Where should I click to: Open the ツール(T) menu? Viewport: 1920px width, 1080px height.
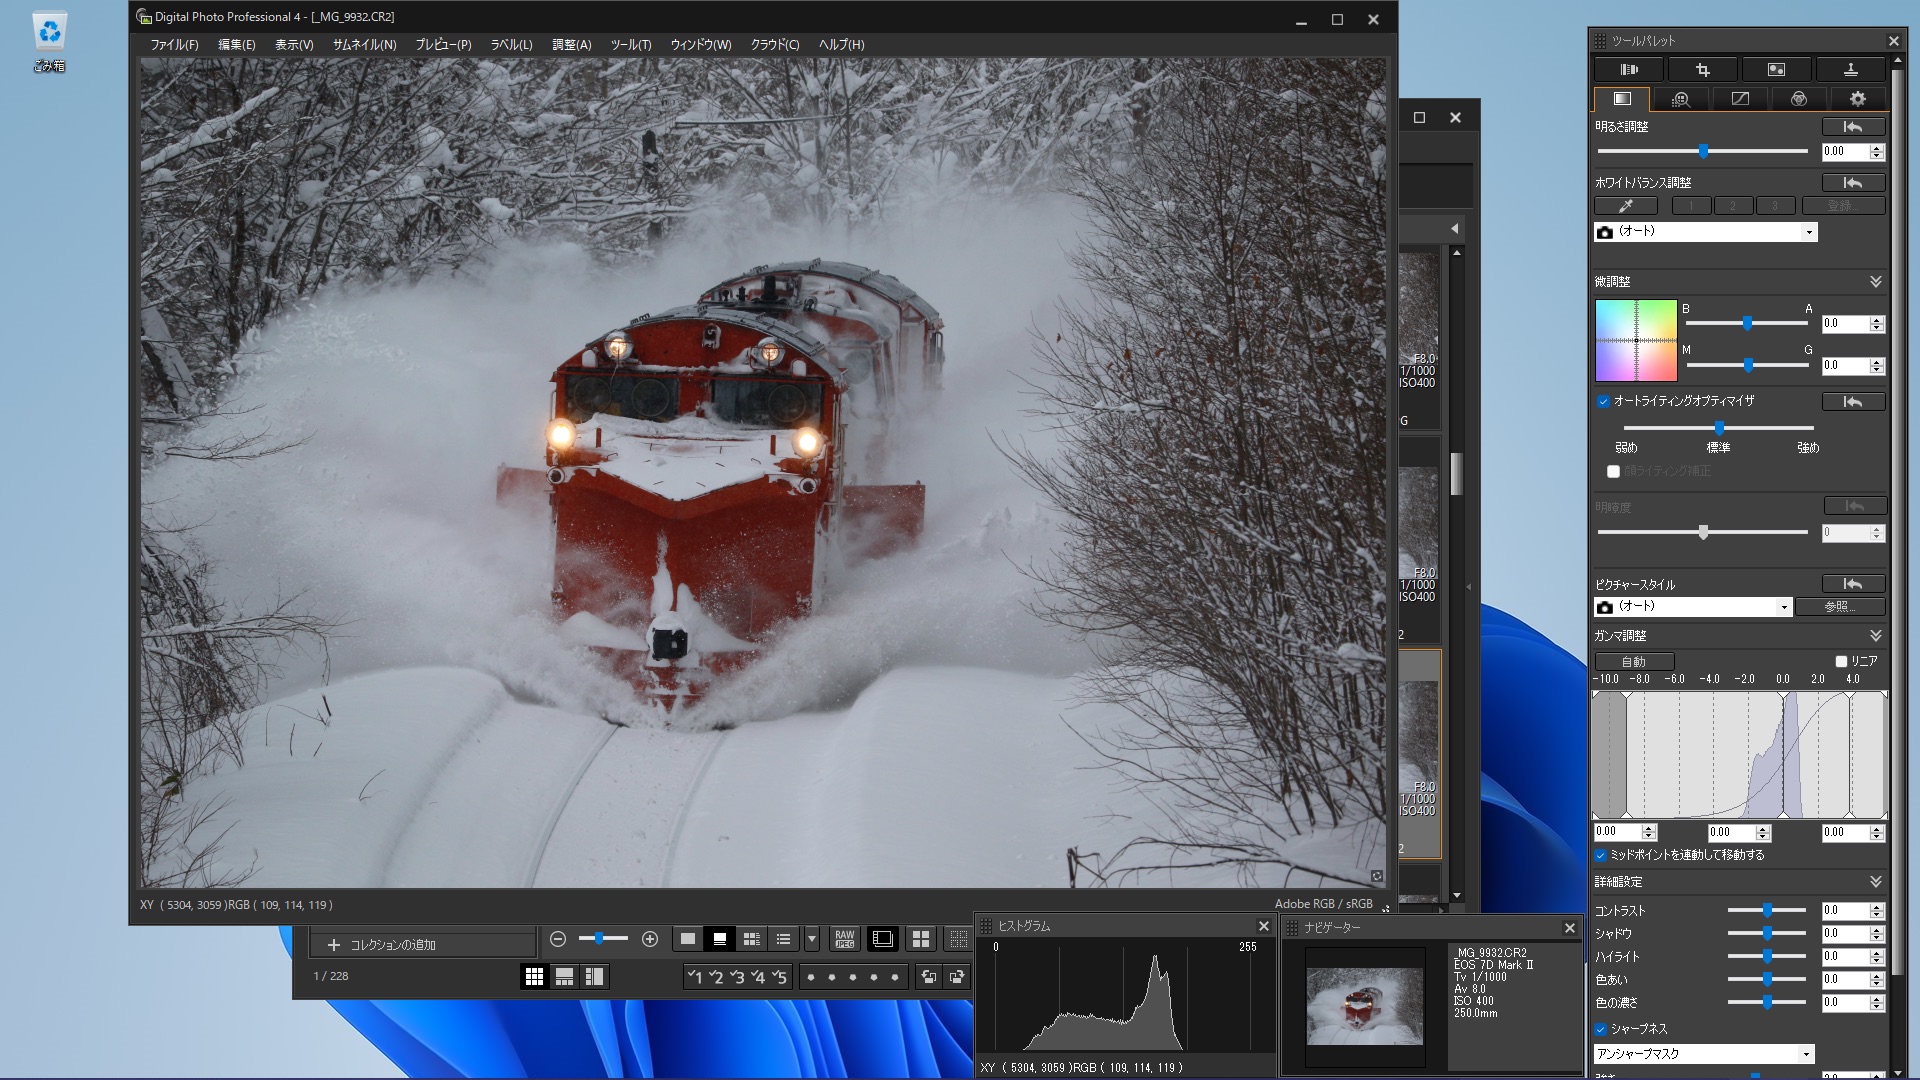point(630,45)
